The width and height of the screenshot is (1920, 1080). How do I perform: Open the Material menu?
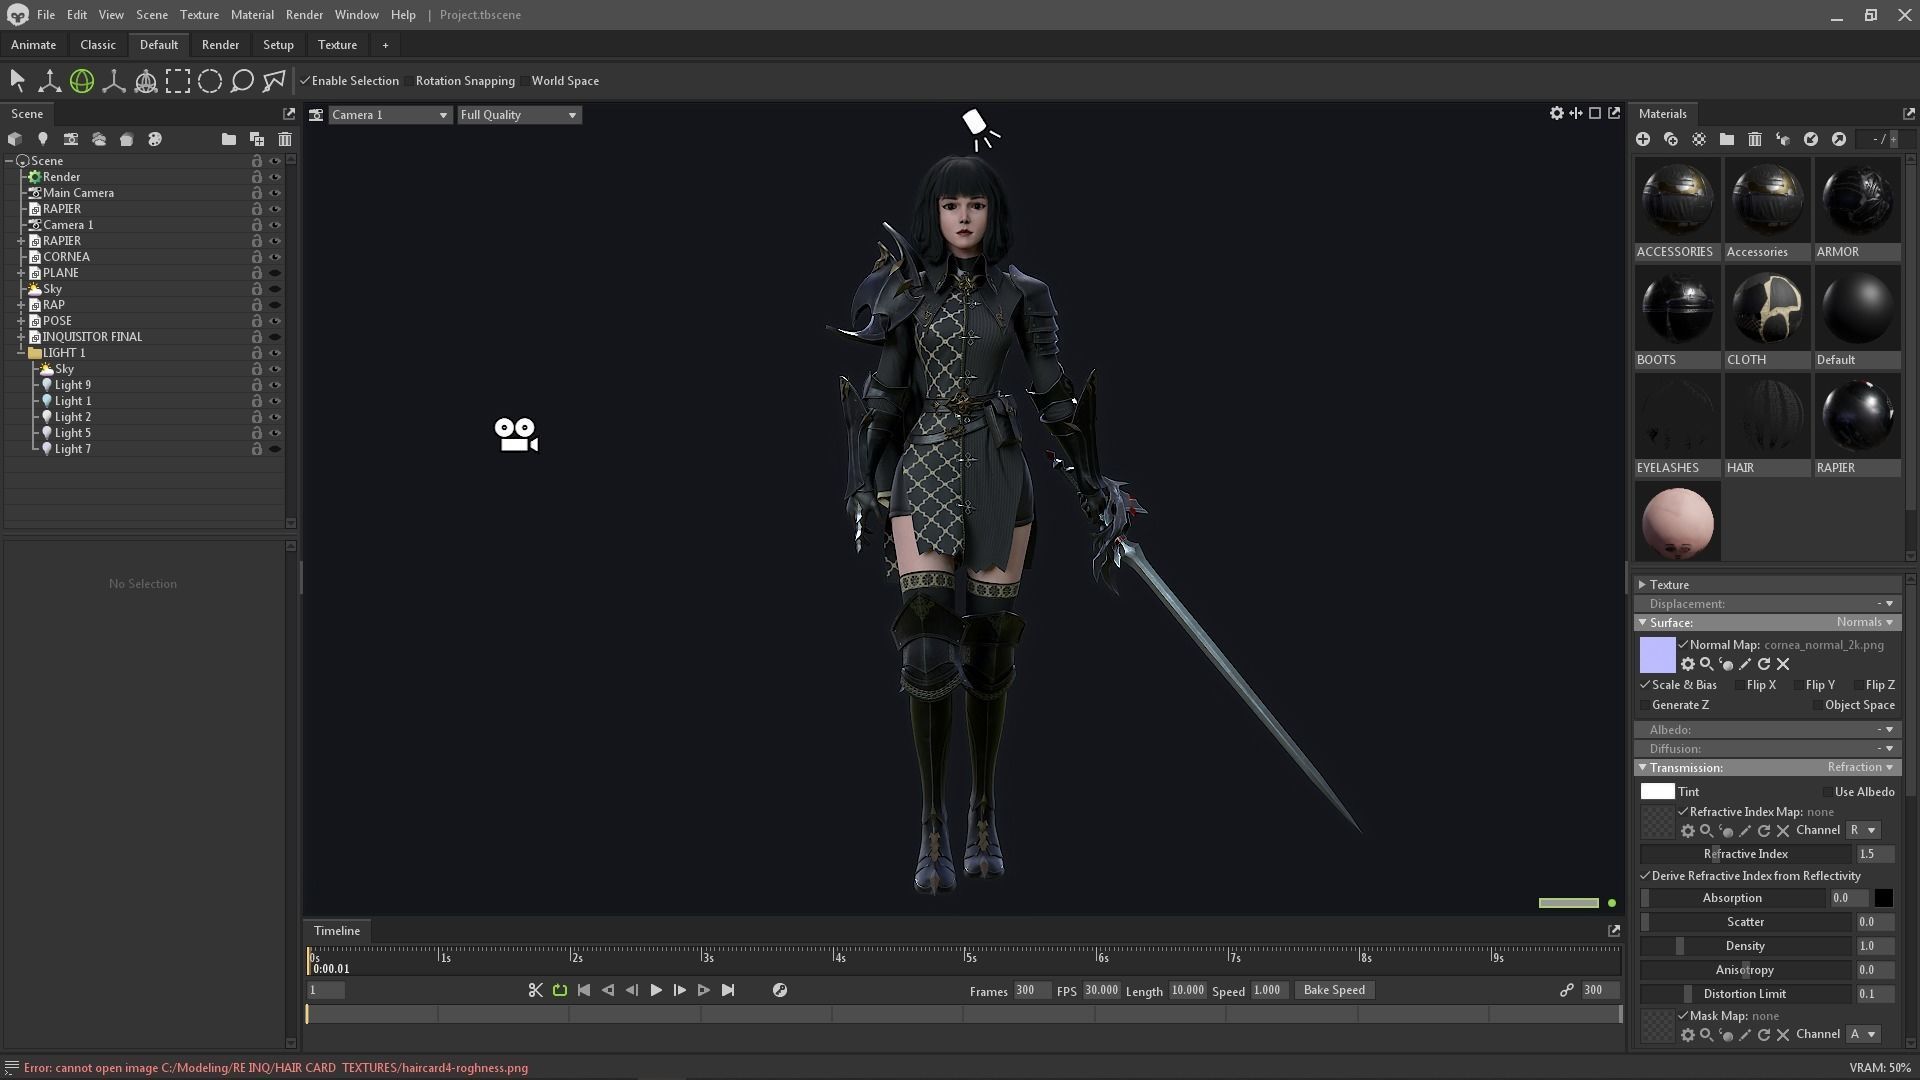[252, 15]
